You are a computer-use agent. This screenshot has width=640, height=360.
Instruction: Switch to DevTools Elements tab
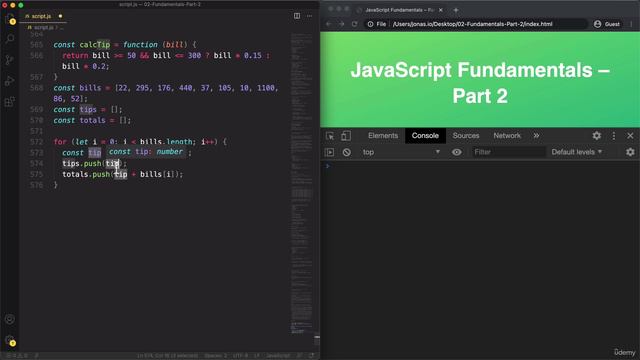pyautogui.click(x=383, y=136)
